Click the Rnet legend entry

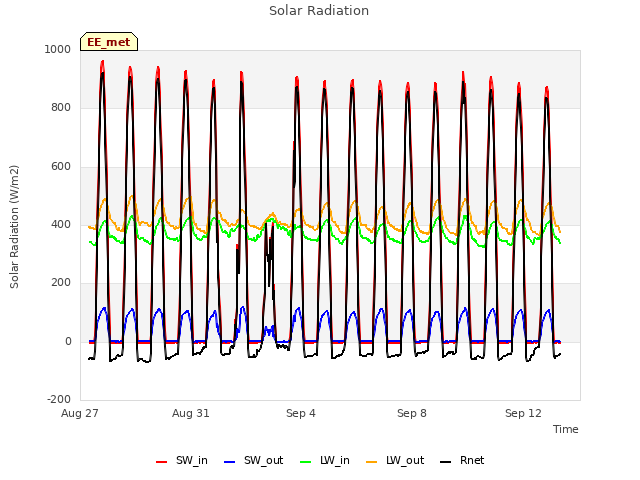[462, 461]
